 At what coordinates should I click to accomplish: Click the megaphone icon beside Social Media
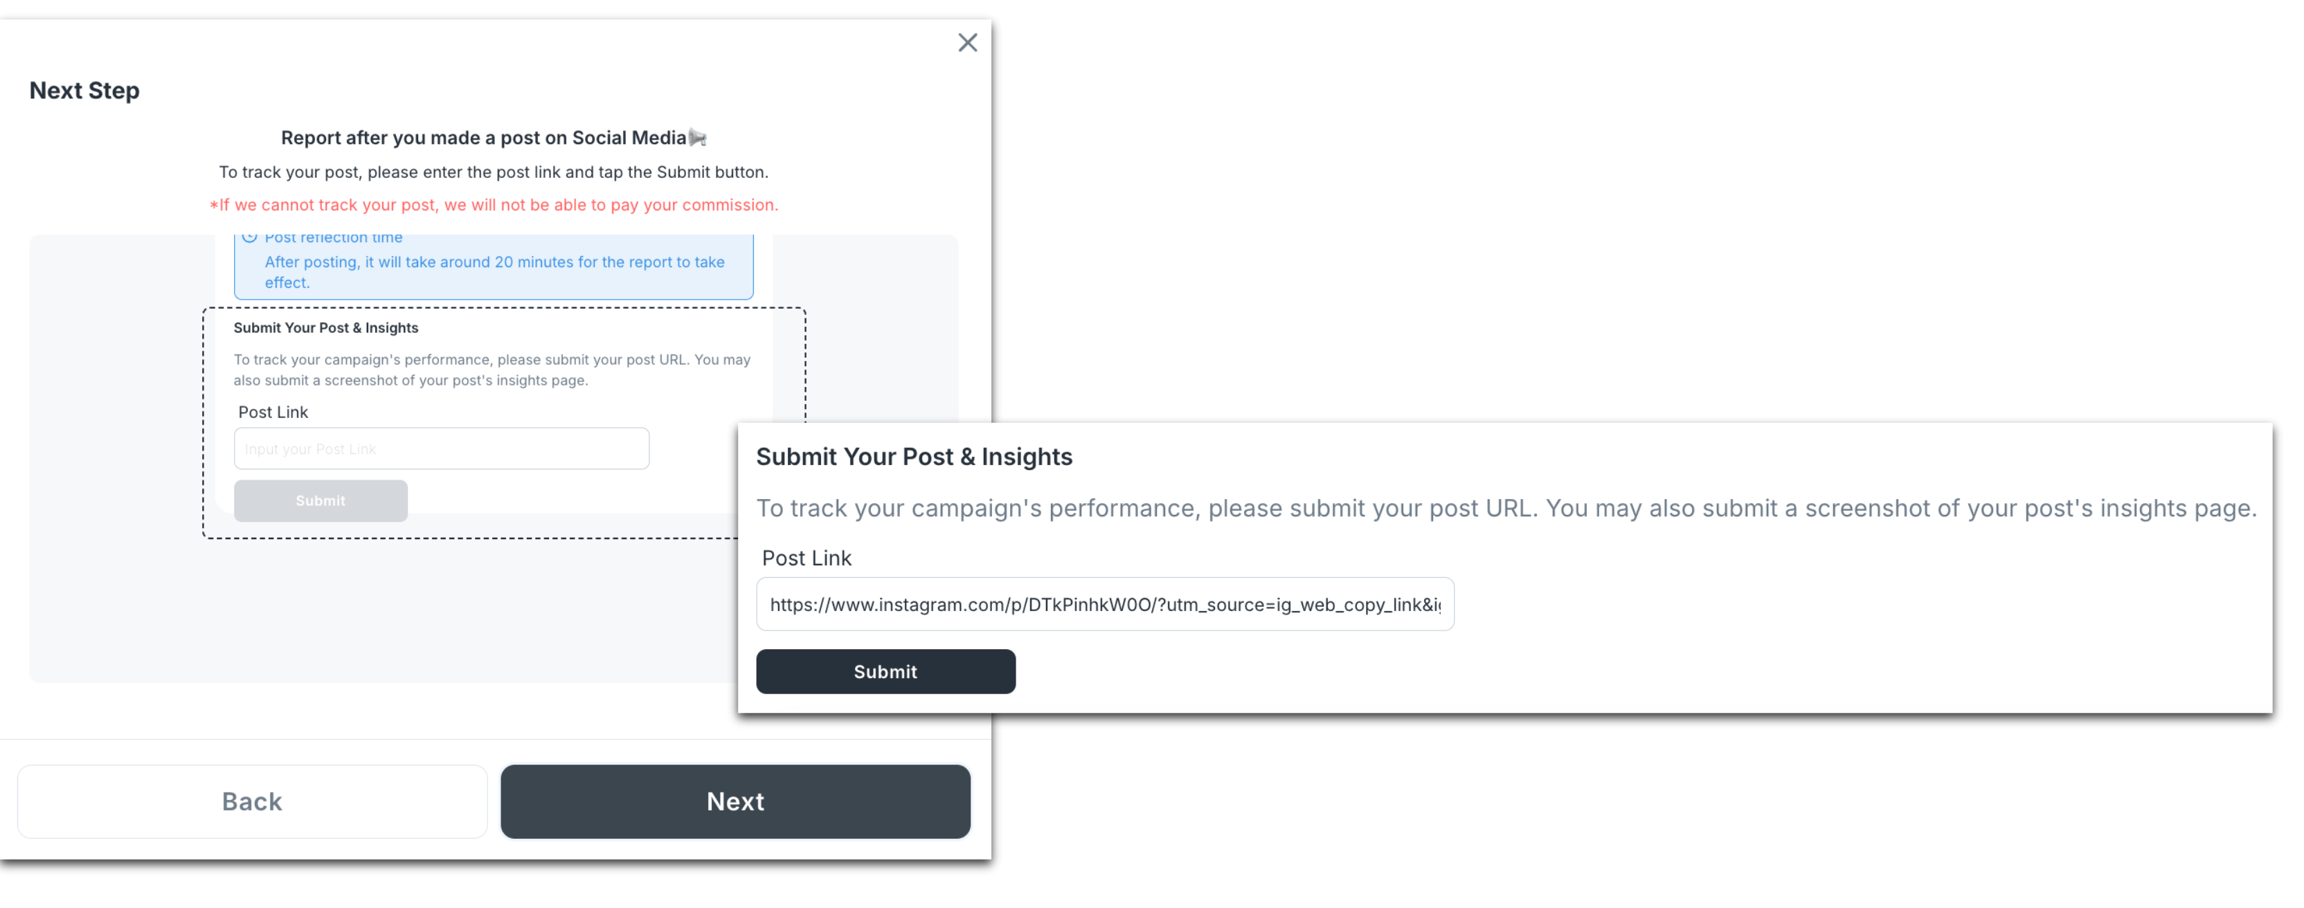[698, 138]
